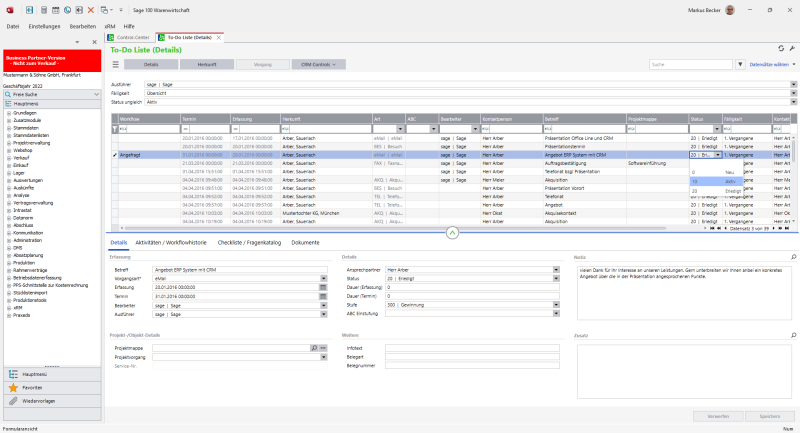Close the navigation sidebar with the X
Screen dimensions: 800x433
pyautogui.click(x=94, y=42)
